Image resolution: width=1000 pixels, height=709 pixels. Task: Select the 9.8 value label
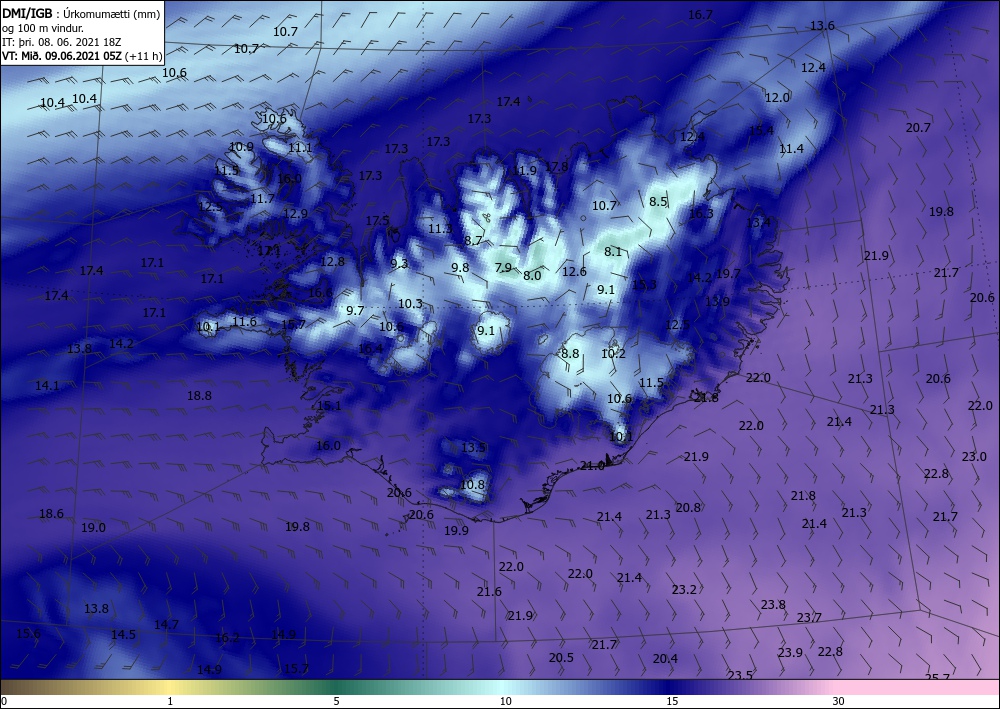[x=460, y=268]
